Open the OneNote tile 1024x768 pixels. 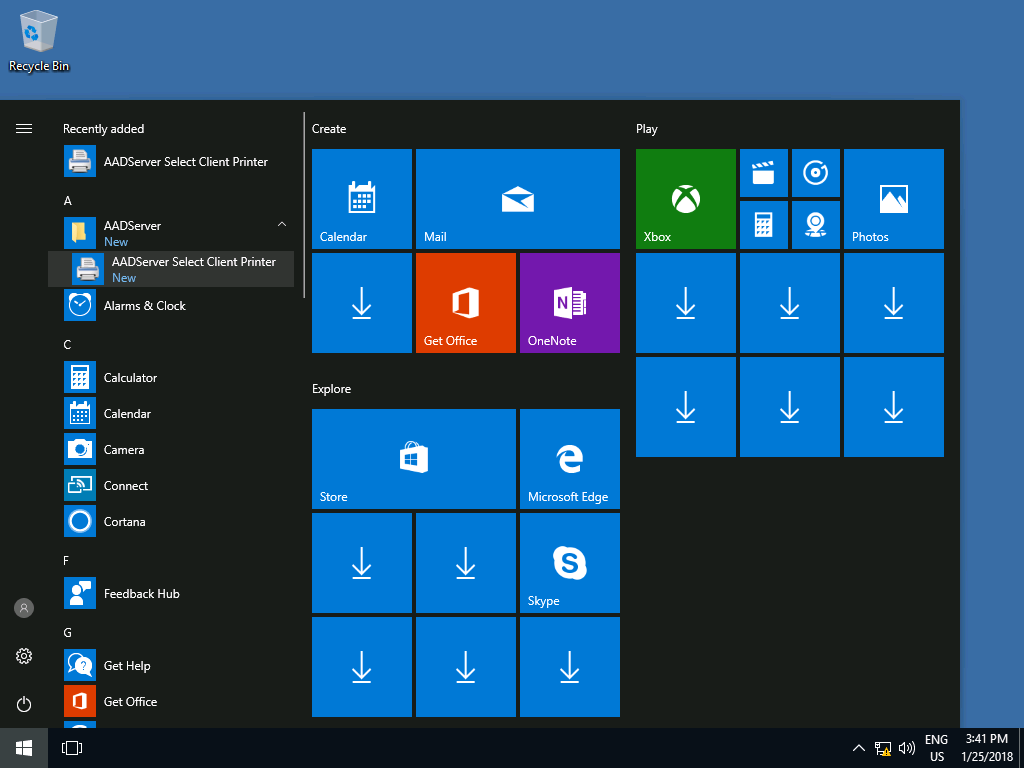569,303
